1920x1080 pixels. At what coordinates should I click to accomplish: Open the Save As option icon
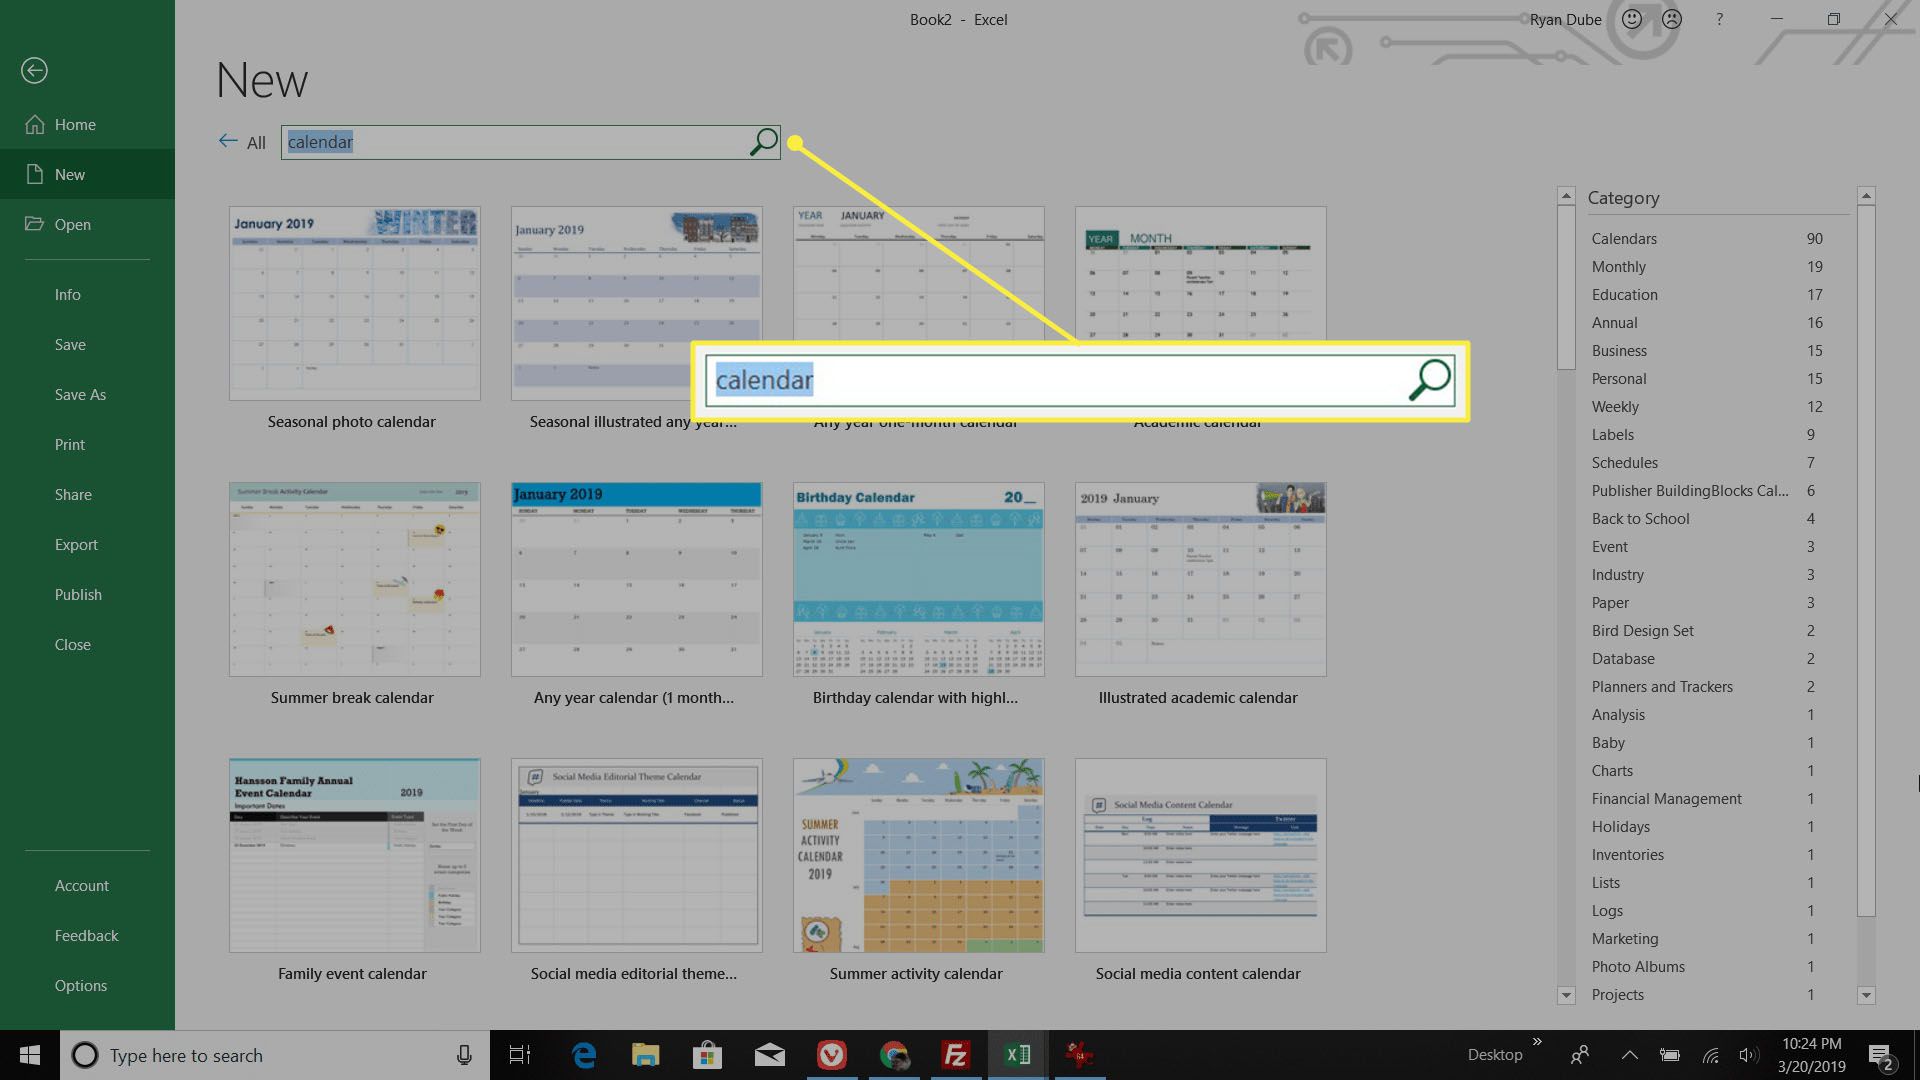pyautogui.click(x=79, y=394)
